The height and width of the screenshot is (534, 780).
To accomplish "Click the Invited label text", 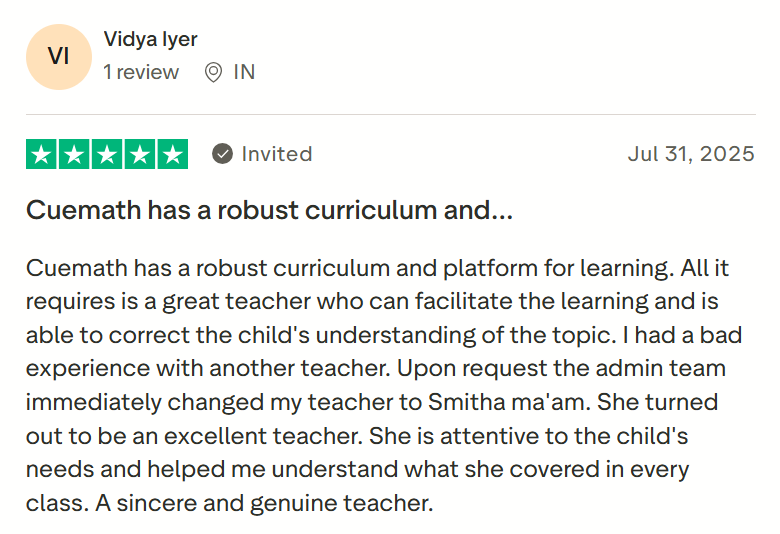I will coord(277,154).
